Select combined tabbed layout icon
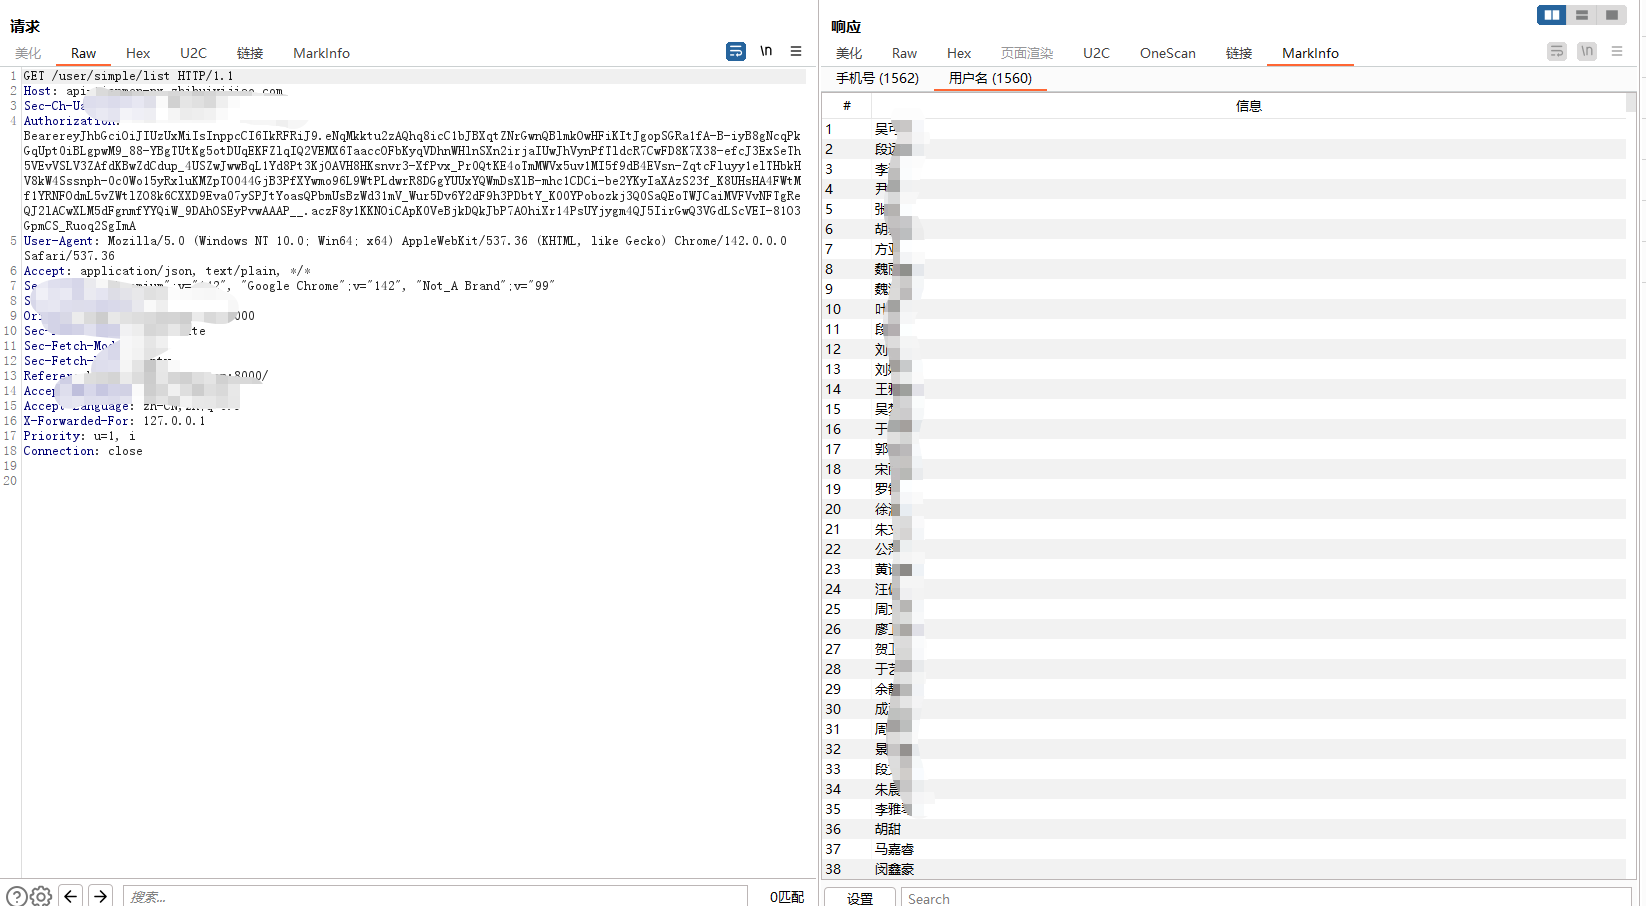This screenshot has height=906, width=1646. [1612, 15]
